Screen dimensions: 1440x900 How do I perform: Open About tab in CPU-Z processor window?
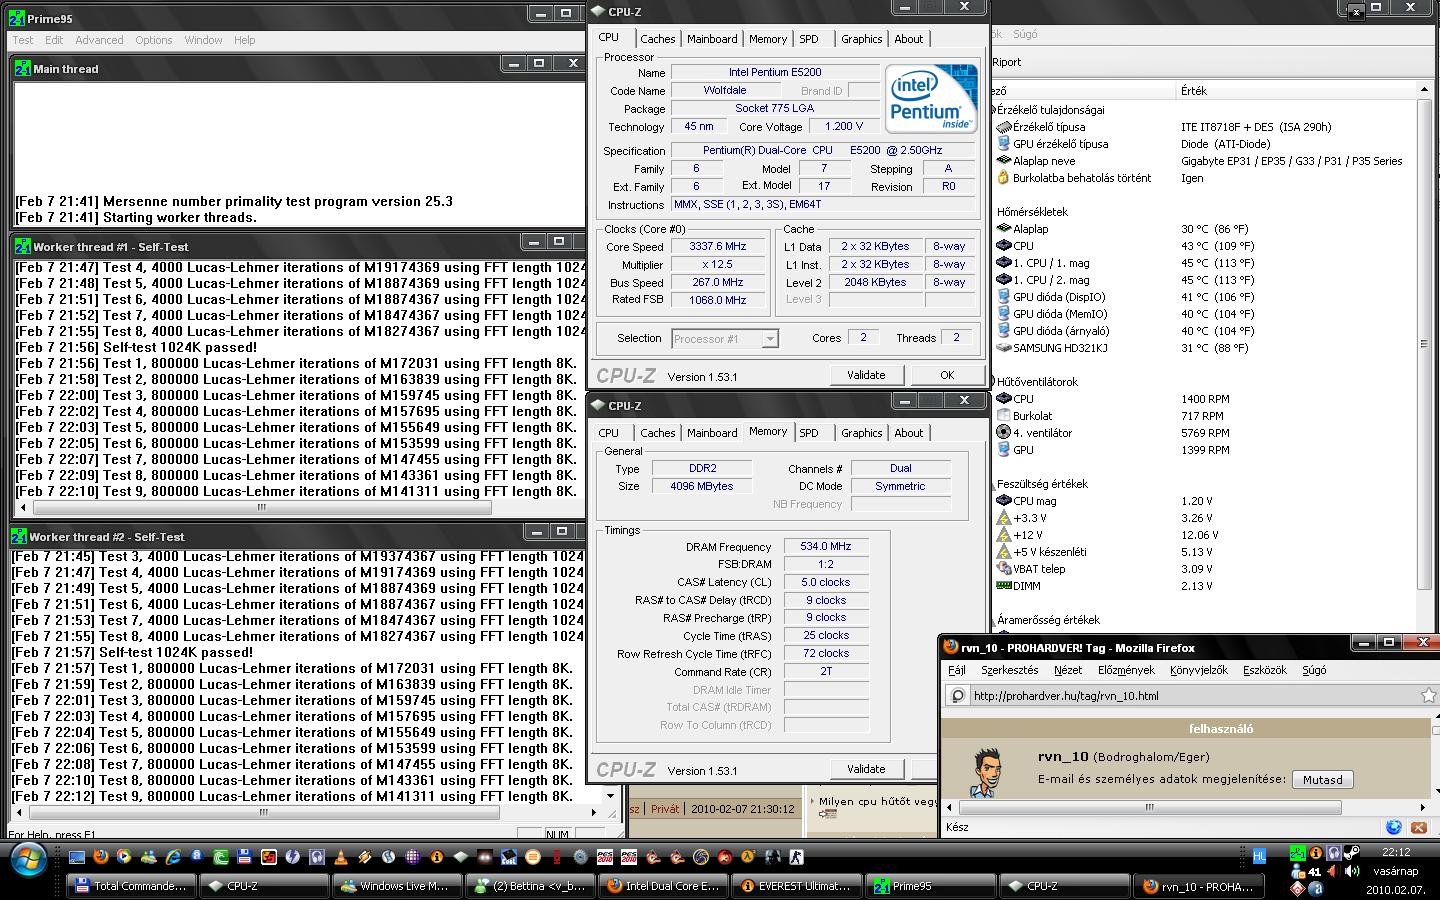tap(909, 39)
